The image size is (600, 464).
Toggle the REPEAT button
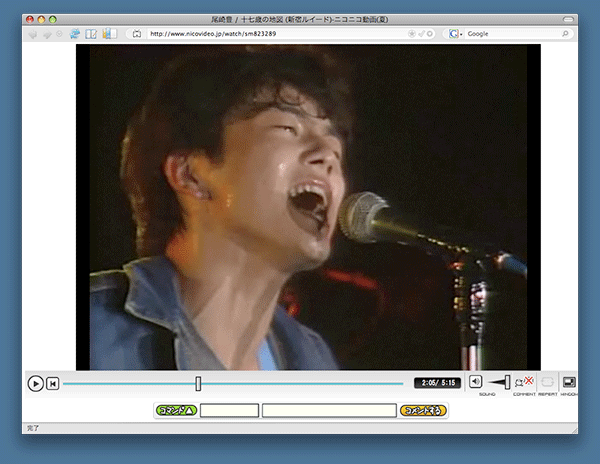(548, 382)
